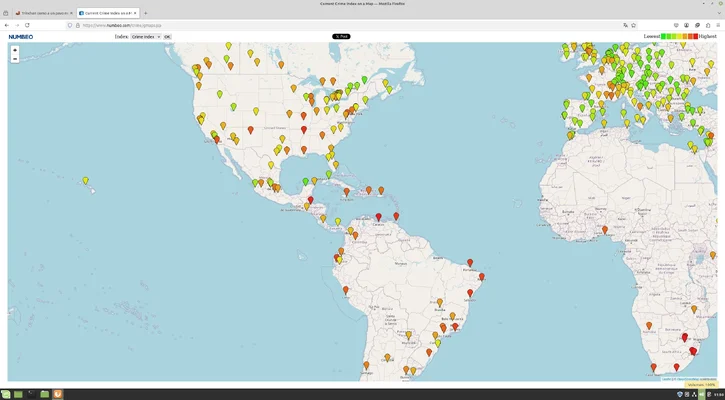This screenshot has width=725, height=400.
Task: Click the orange marker in Namibia
Action: [649, 325]
